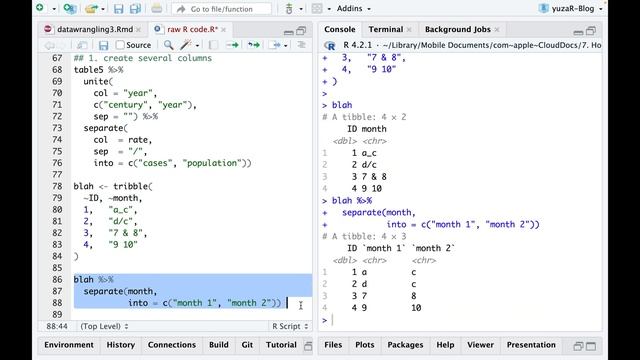Click the Print document icon
The width and height of the screenshot is (640, 360).
tap(156, 9)
